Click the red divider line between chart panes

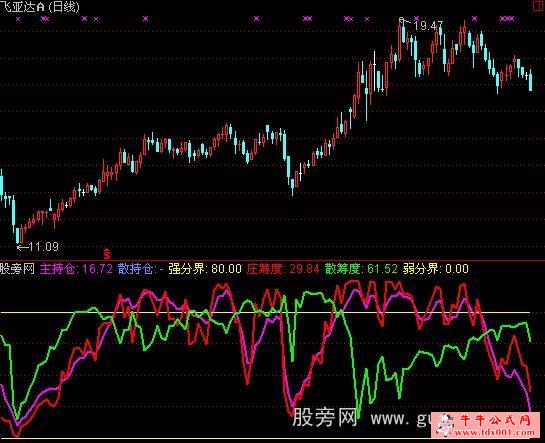pyautogui.click(x=272, y=261)
